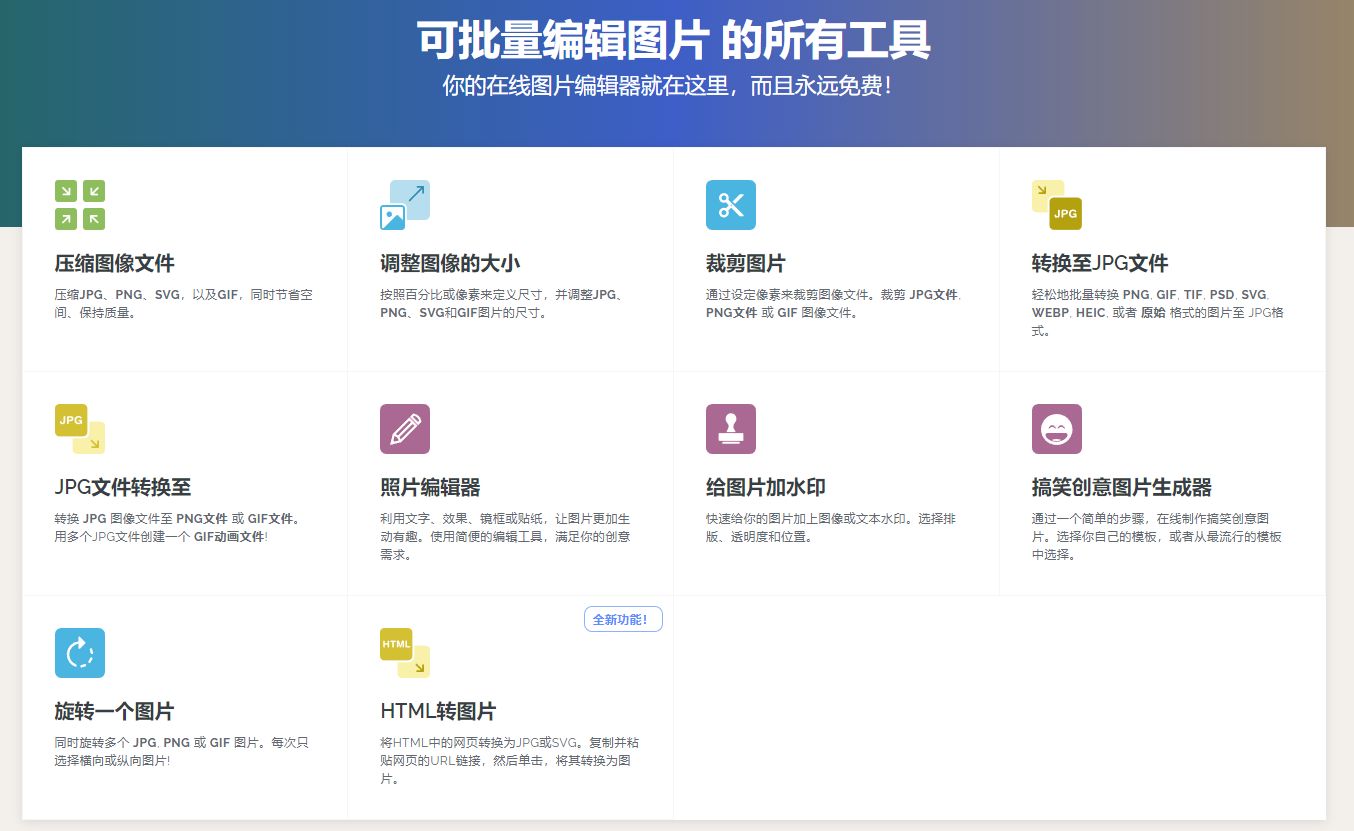Open the 旋转一个图片 tool title
Screen dimensions: 1354x831
(115, 712)
